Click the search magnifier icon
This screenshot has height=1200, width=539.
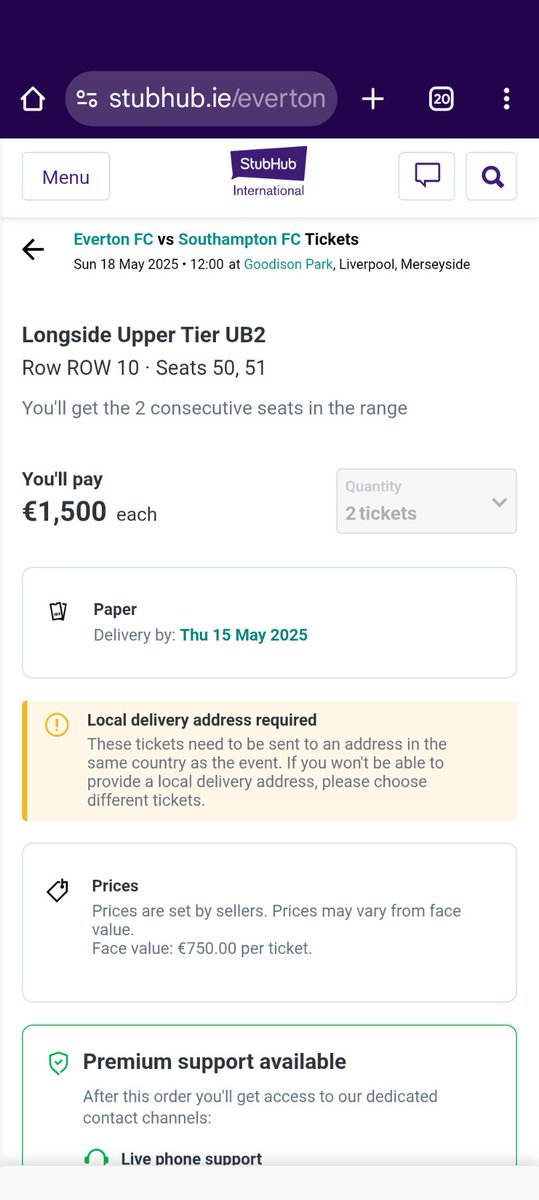491,176
